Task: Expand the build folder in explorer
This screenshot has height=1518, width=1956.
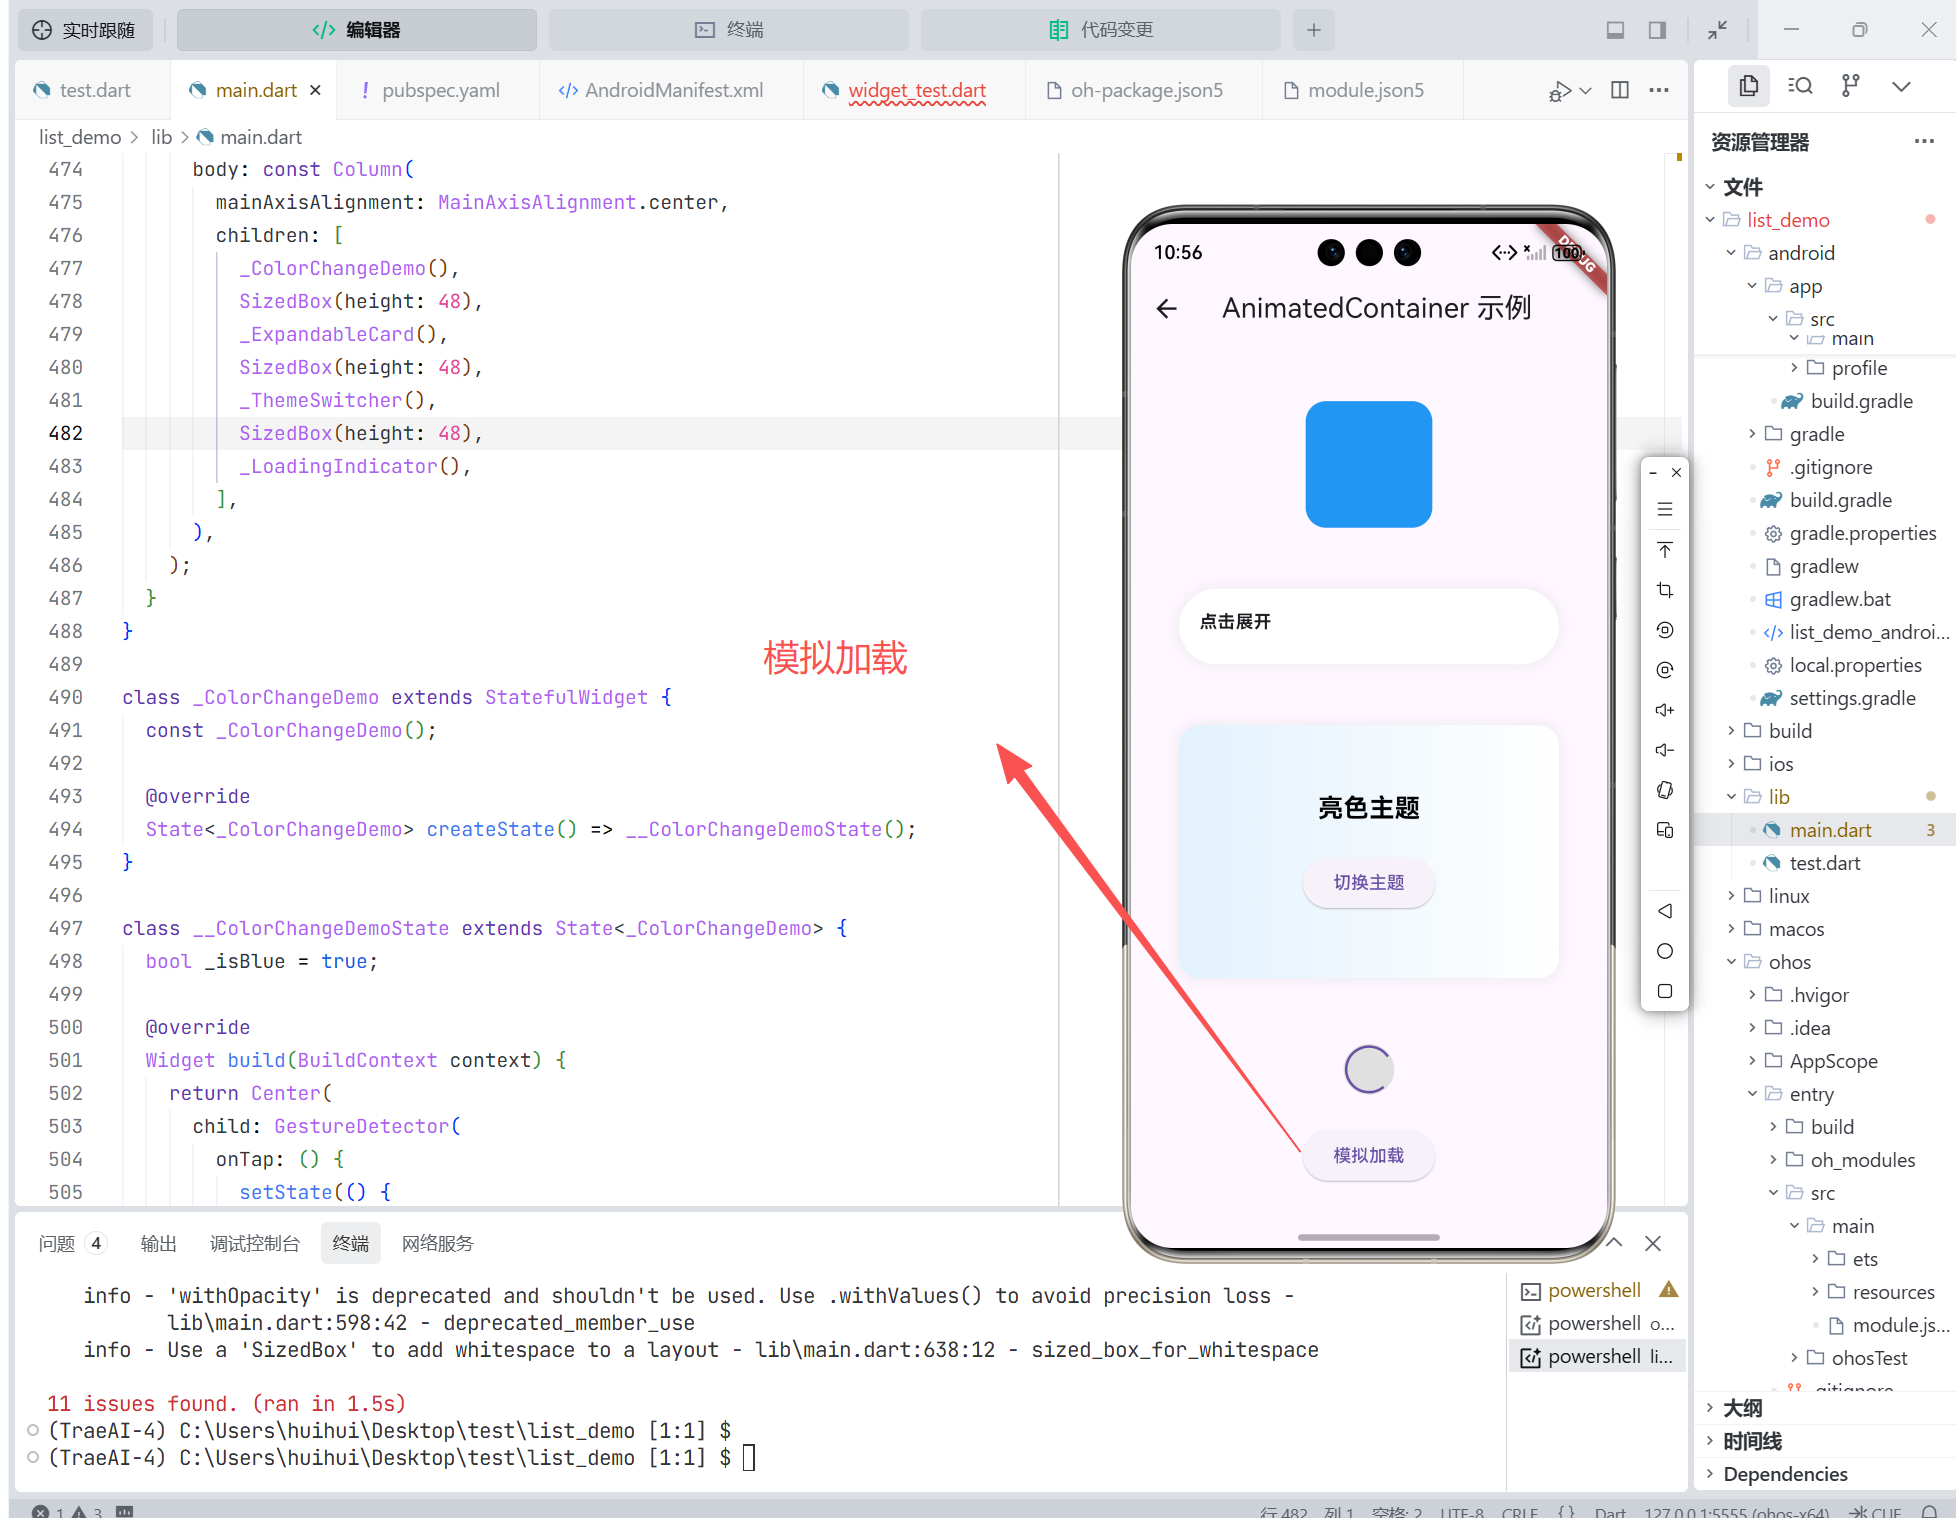Action: click(1790, 731)
